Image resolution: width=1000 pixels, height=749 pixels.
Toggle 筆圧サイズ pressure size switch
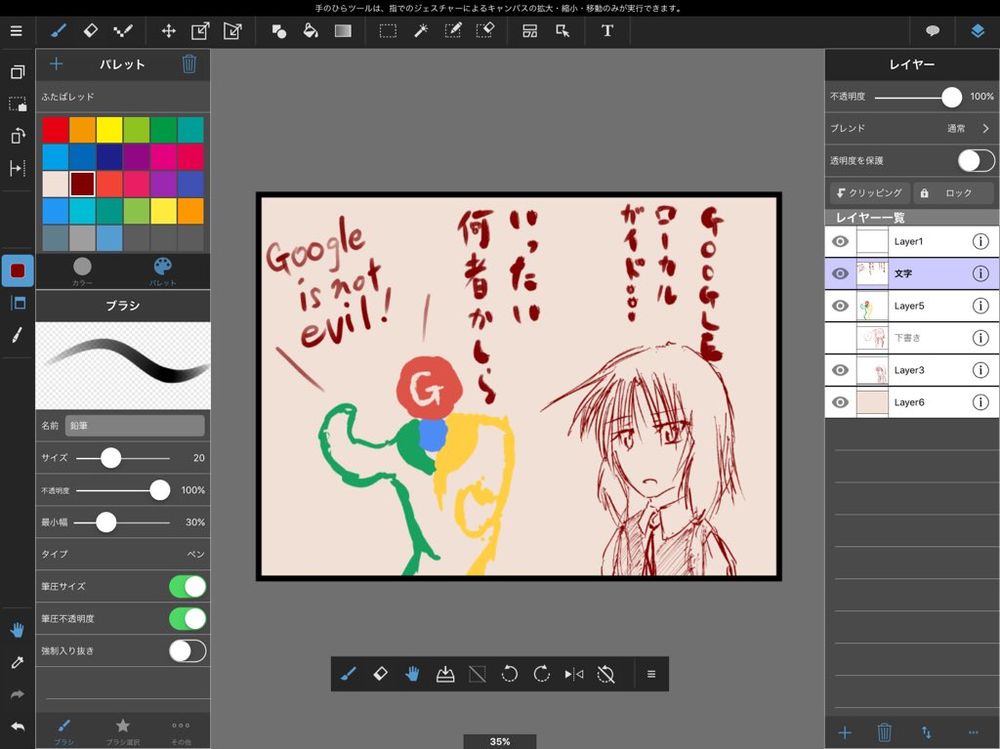(187, 586)
